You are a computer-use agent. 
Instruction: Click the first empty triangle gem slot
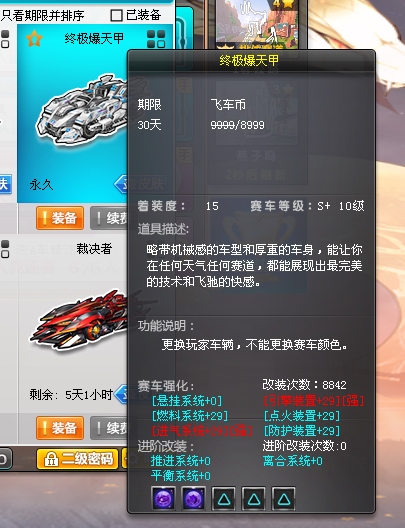224,498
